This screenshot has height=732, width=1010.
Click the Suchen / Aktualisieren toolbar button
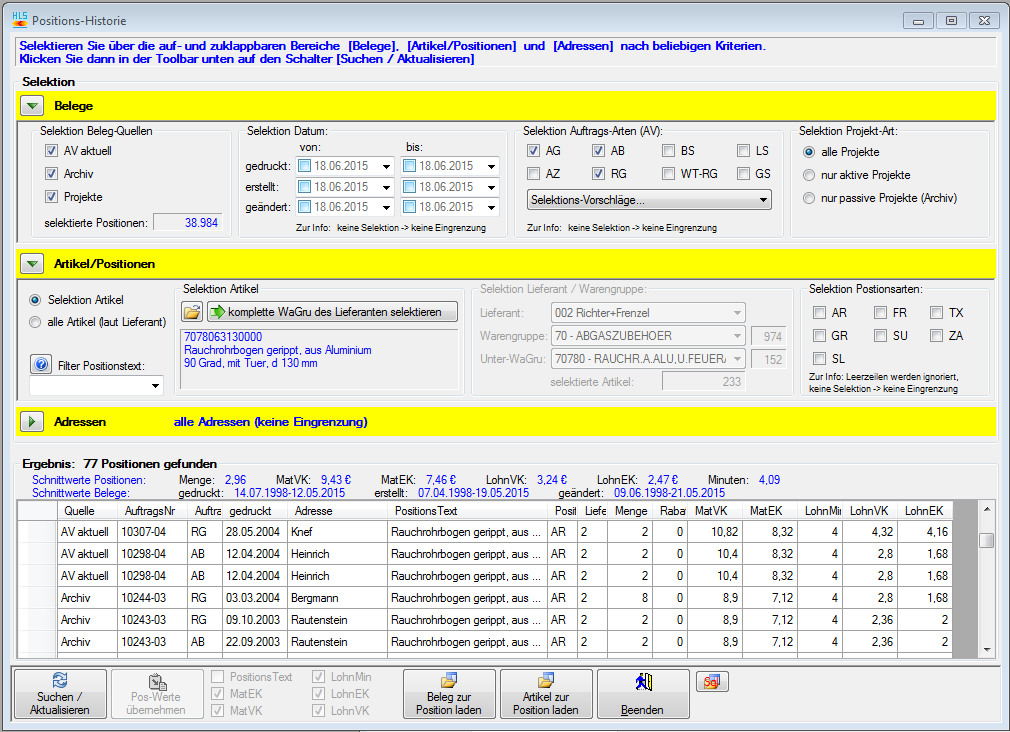[x=61, y=694]
